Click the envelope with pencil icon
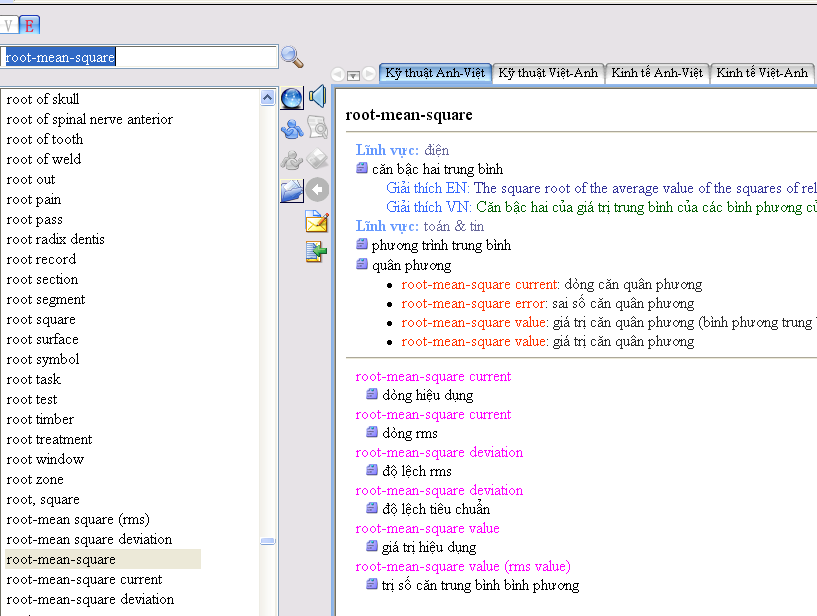 (x=317, y=221)
